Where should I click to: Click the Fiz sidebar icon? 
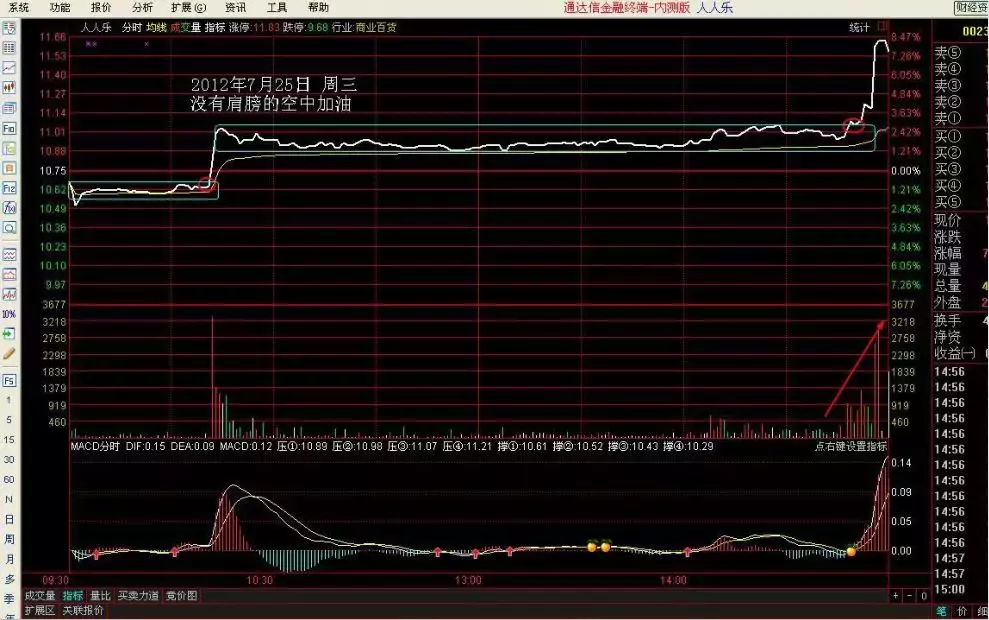9,188
